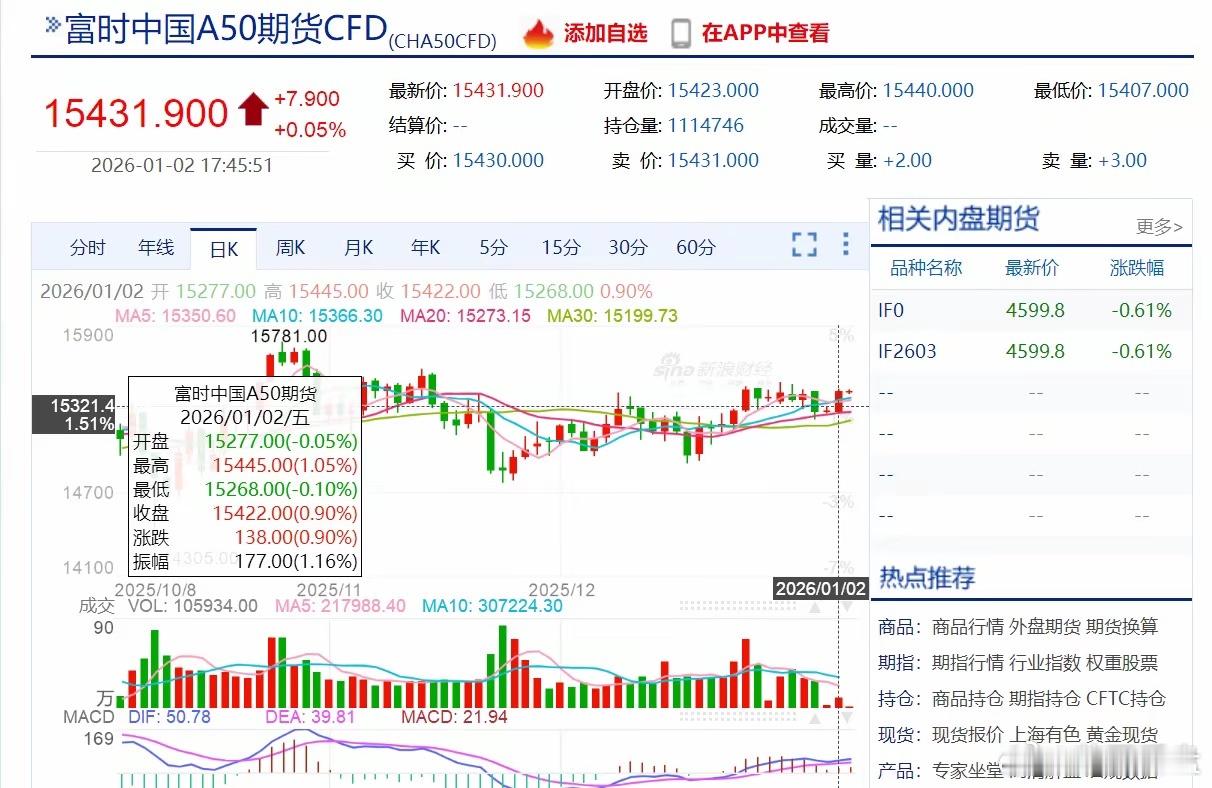Switch to the 分时 chart tab
Screen dimensions: 1212x788
coord(88,247)
